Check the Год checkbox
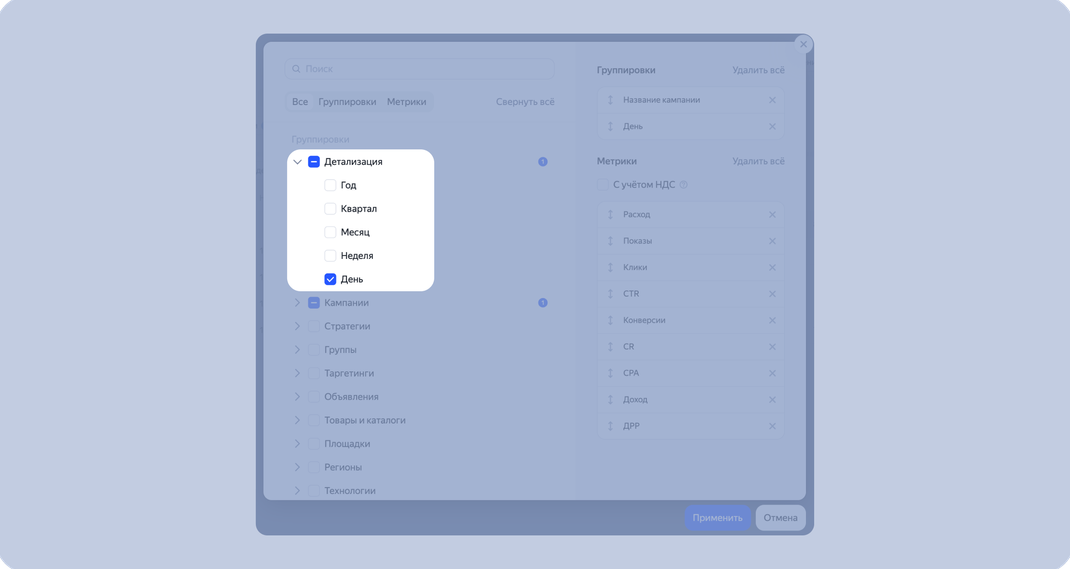 click(330, 185)
